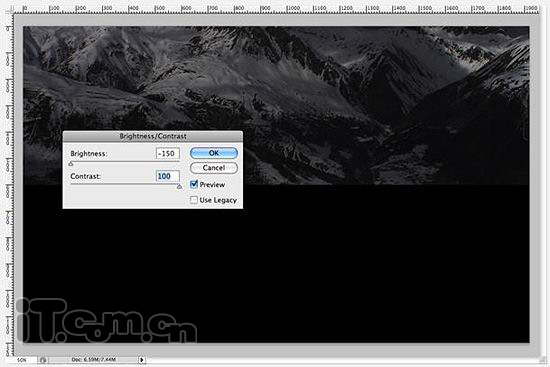Click the status bar icon next to zoom
The image size is (550, 367).
[43, 360]
